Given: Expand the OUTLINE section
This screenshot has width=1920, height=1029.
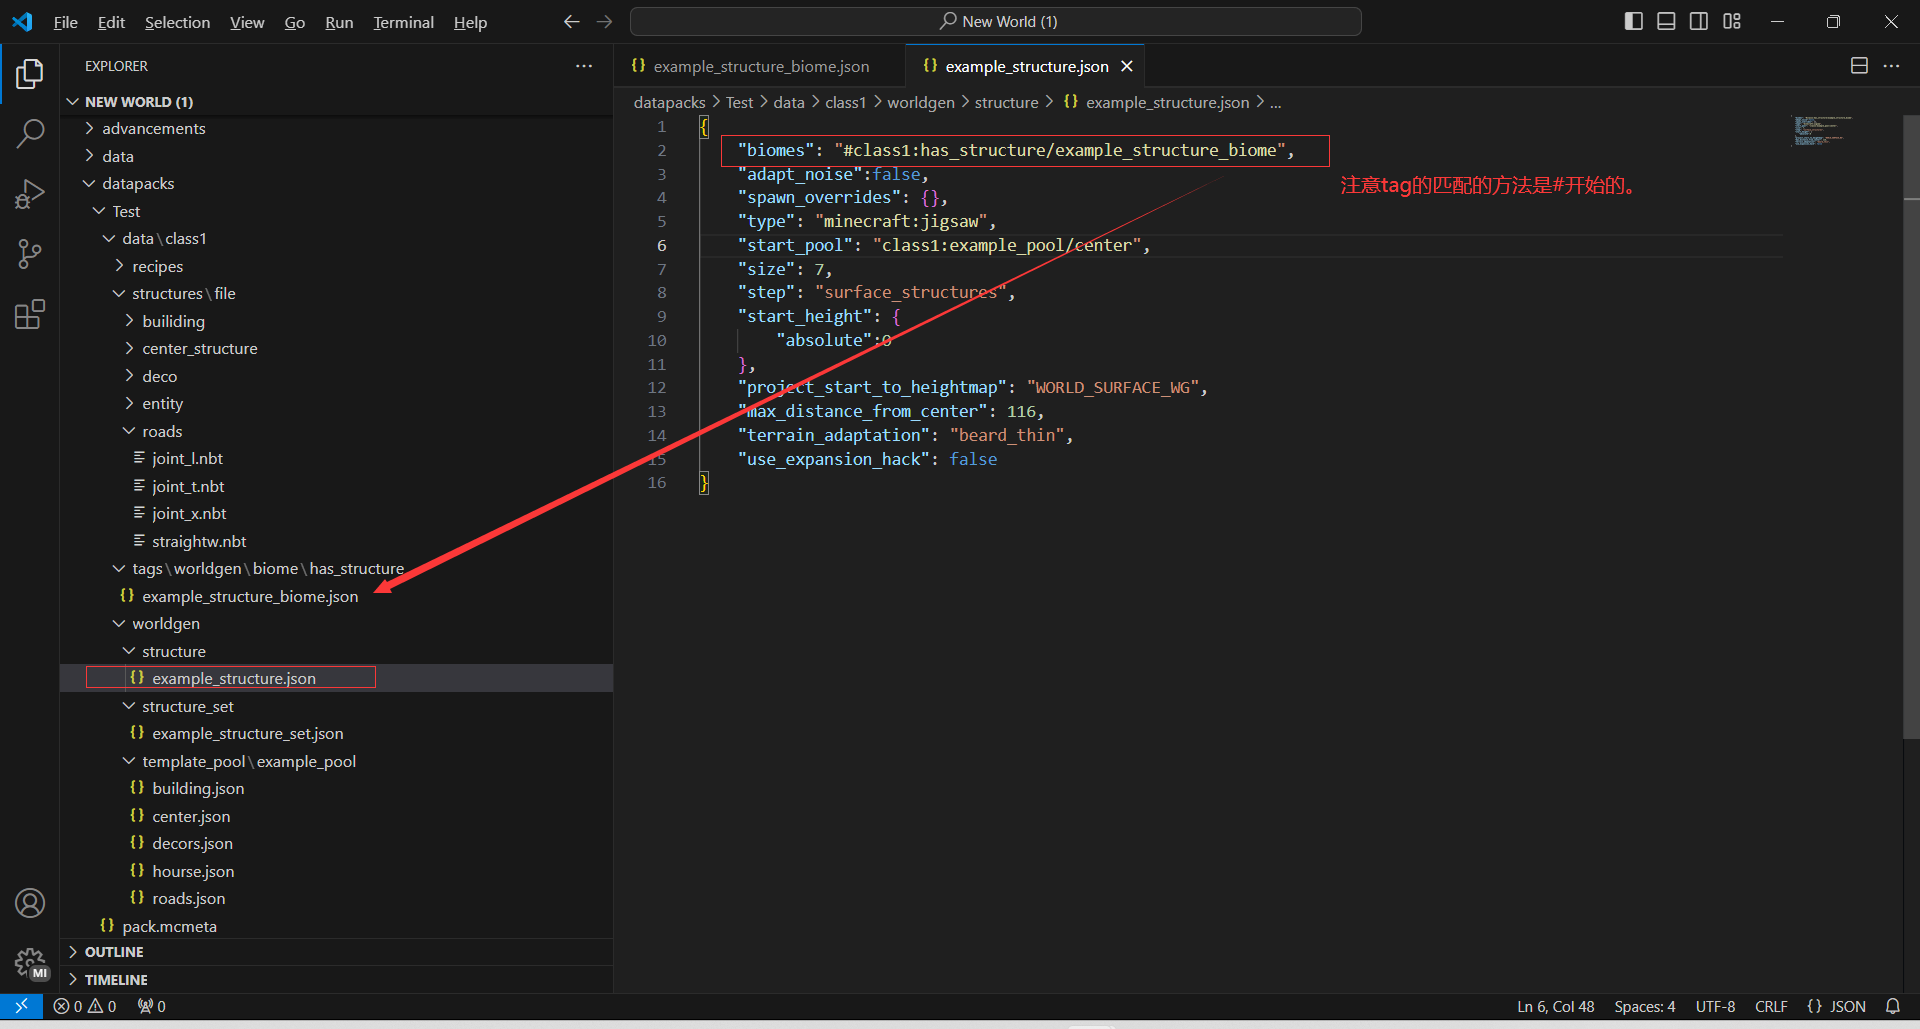Looking at the screenshot, I should click(336, 952).
